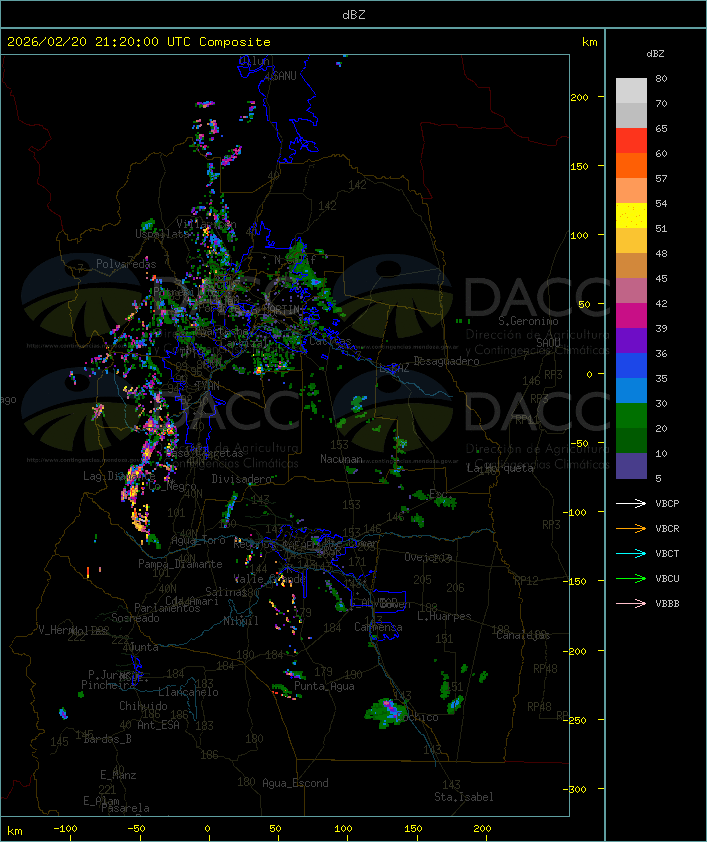Click the pink VBBB arrow icon
The image size is (707, 842).
tap(631, 604)
